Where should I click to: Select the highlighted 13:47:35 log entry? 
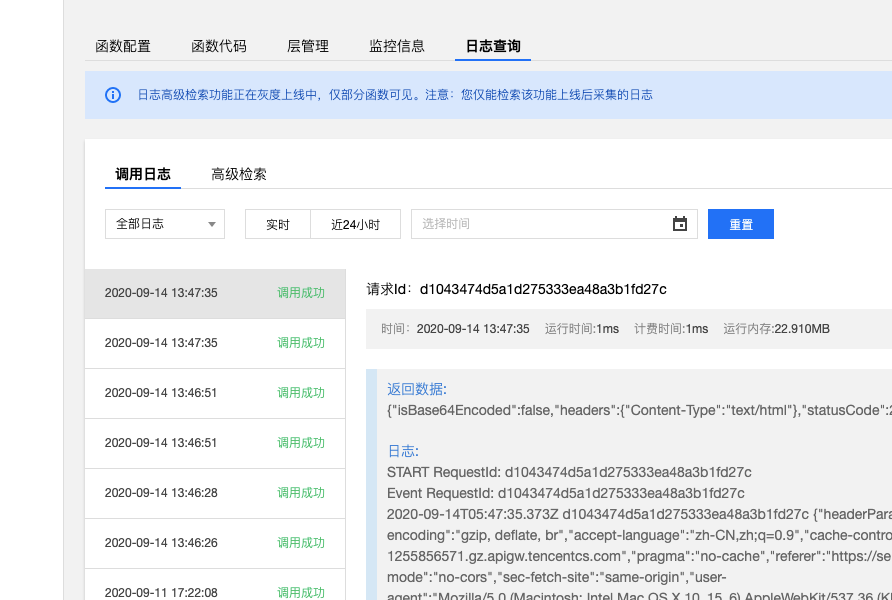[x=215, y=293]
